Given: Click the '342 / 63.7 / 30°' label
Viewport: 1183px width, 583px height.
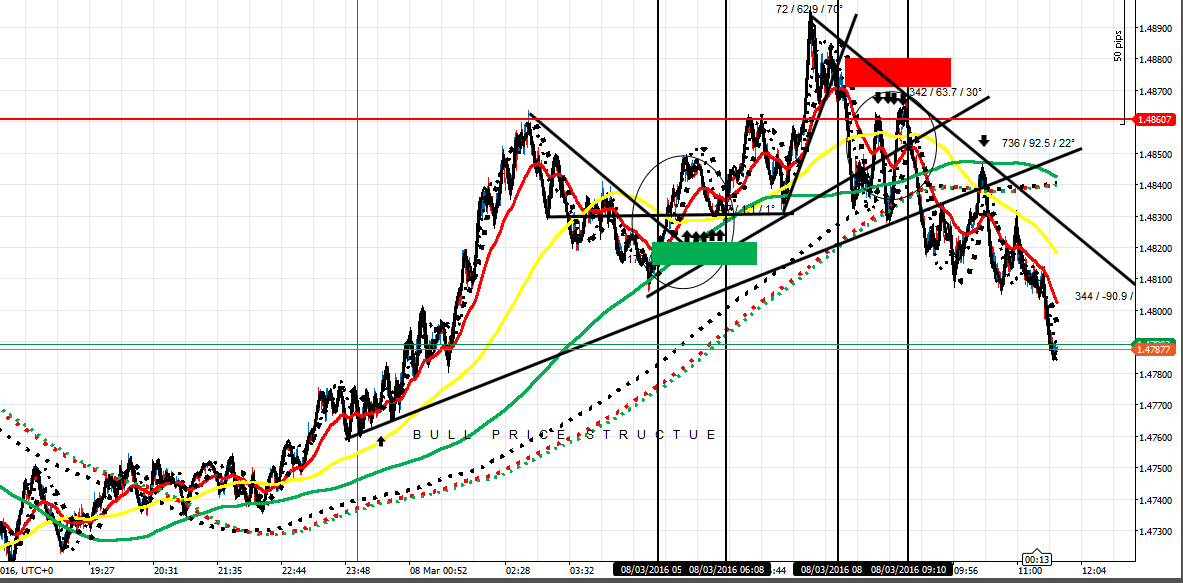Looking at the screenshot, I should click(945, 90).
